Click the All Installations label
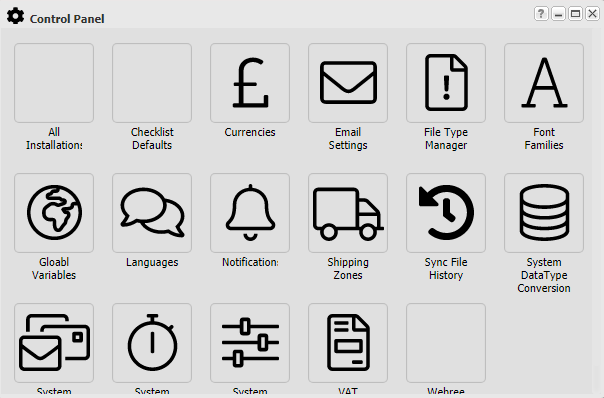Image resolution: width=604 pixels, height=398 pixels. (54, 139)
